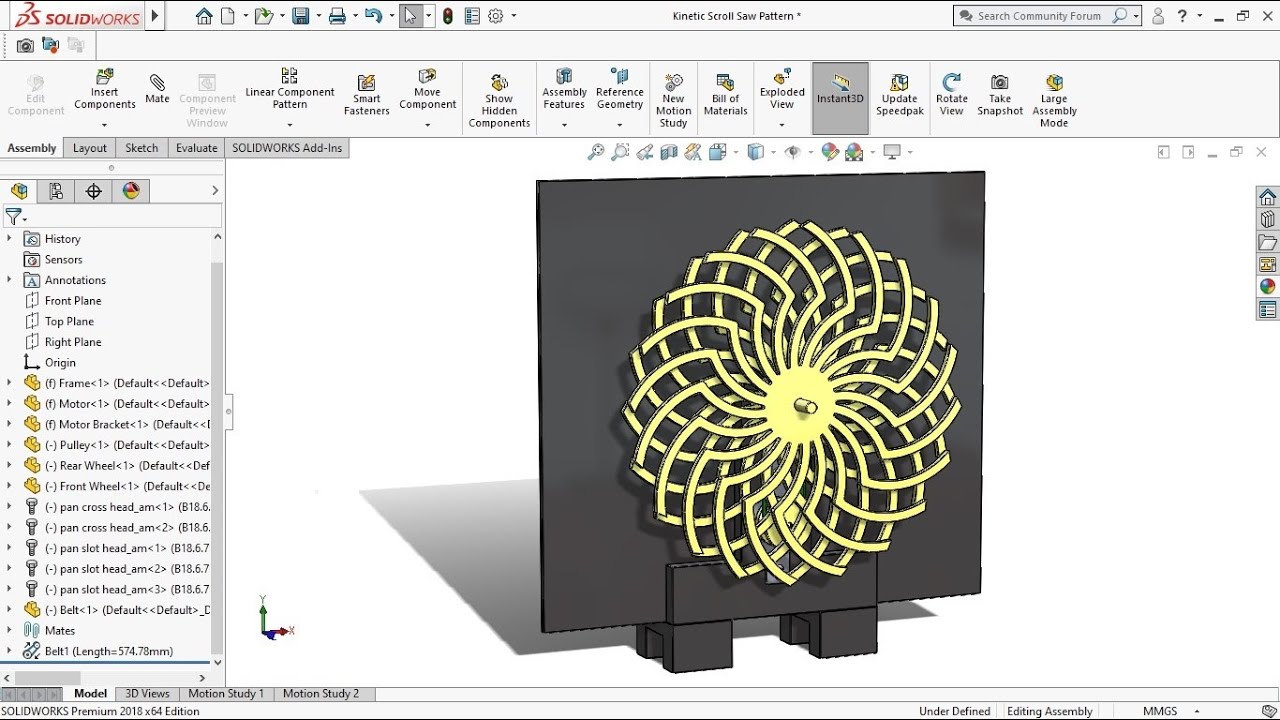
Task: Open the Bill of Materials tool
Action: click(725, 95)
